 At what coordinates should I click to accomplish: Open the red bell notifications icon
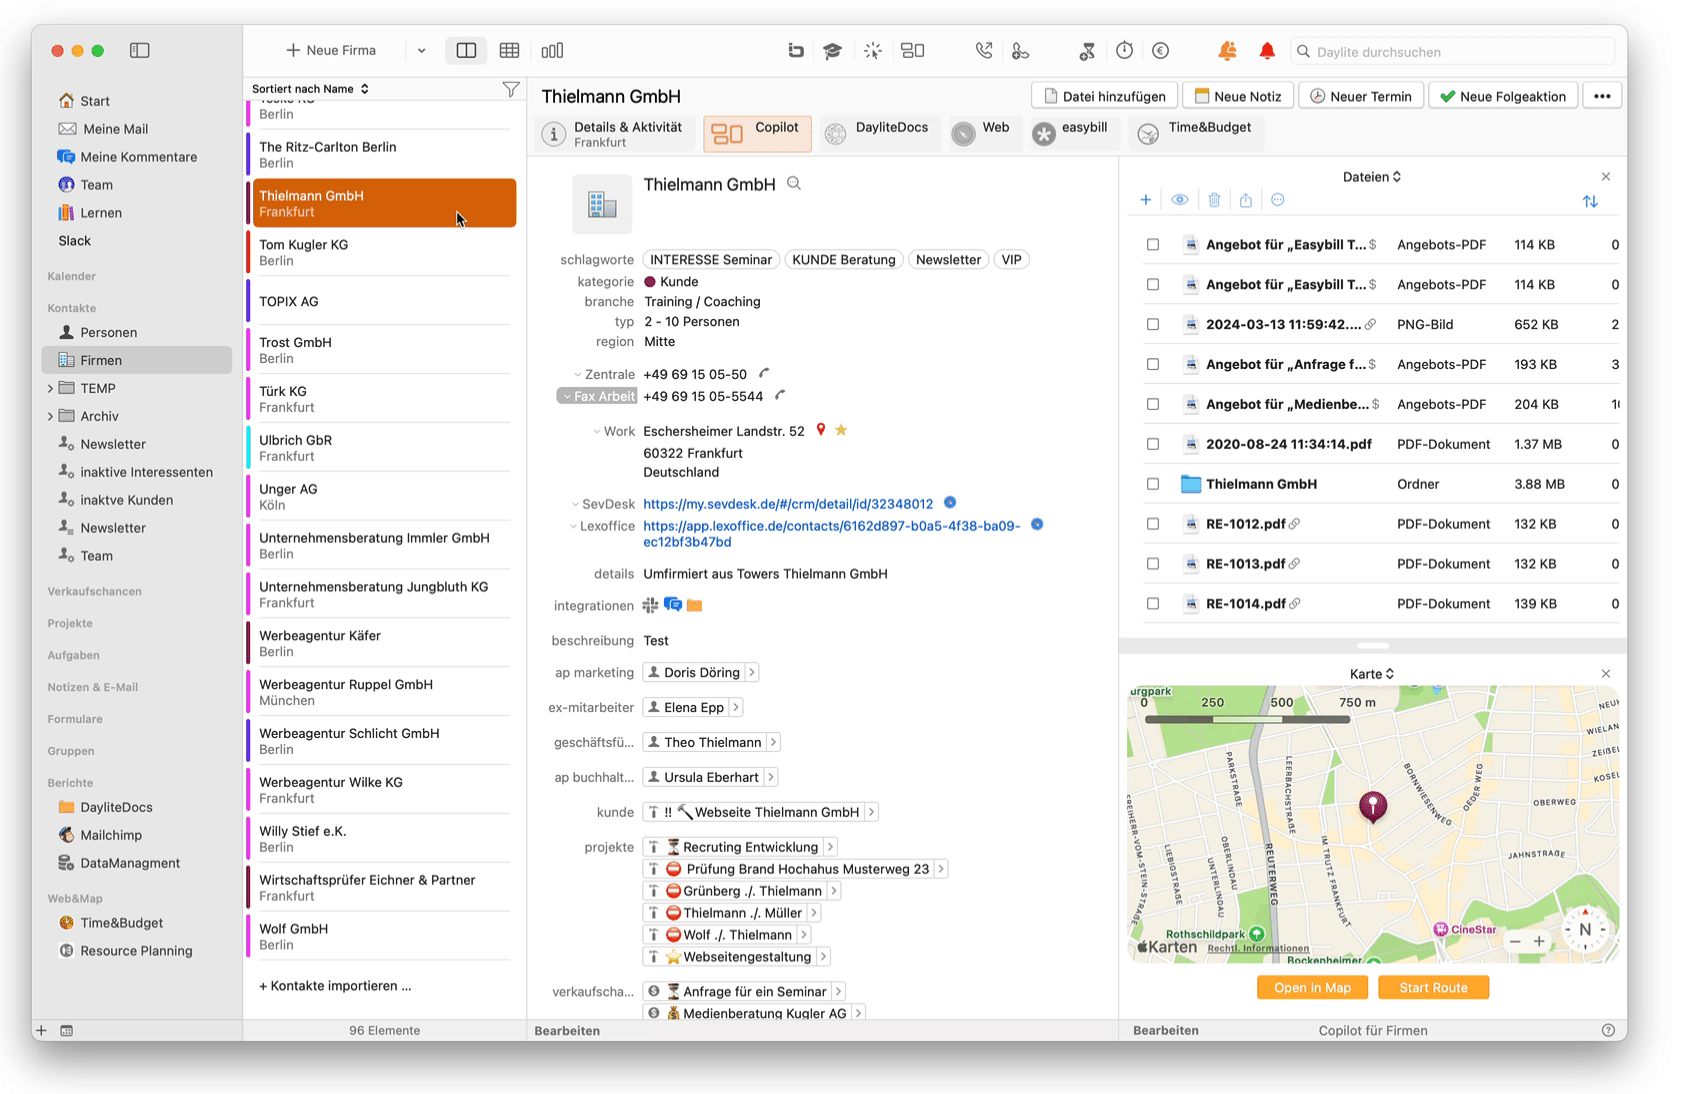coord(1267,51)
